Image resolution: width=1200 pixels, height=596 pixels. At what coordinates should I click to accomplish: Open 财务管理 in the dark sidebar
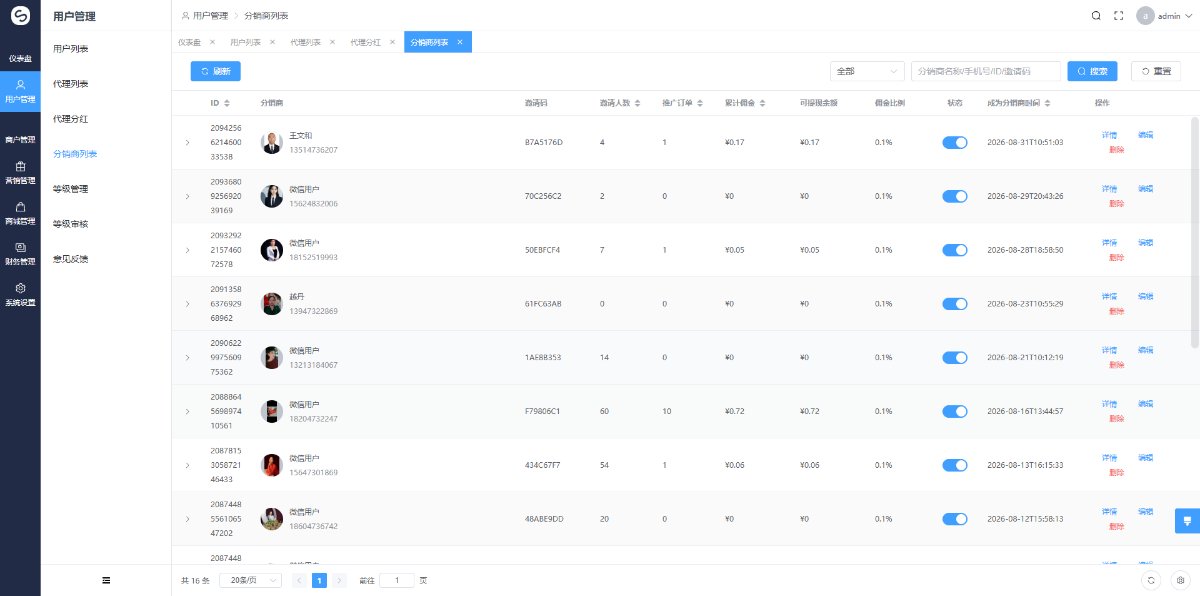coord(20,253)
